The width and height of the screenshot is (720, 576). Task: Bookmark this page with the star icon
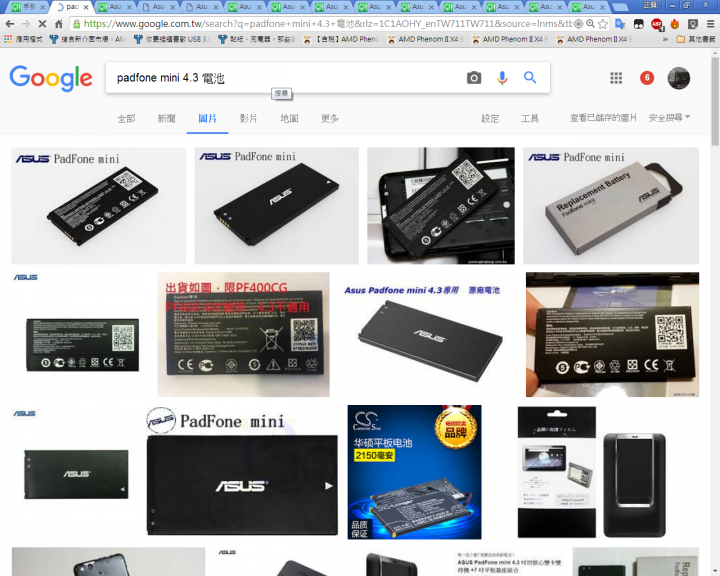tap(603, 24)
